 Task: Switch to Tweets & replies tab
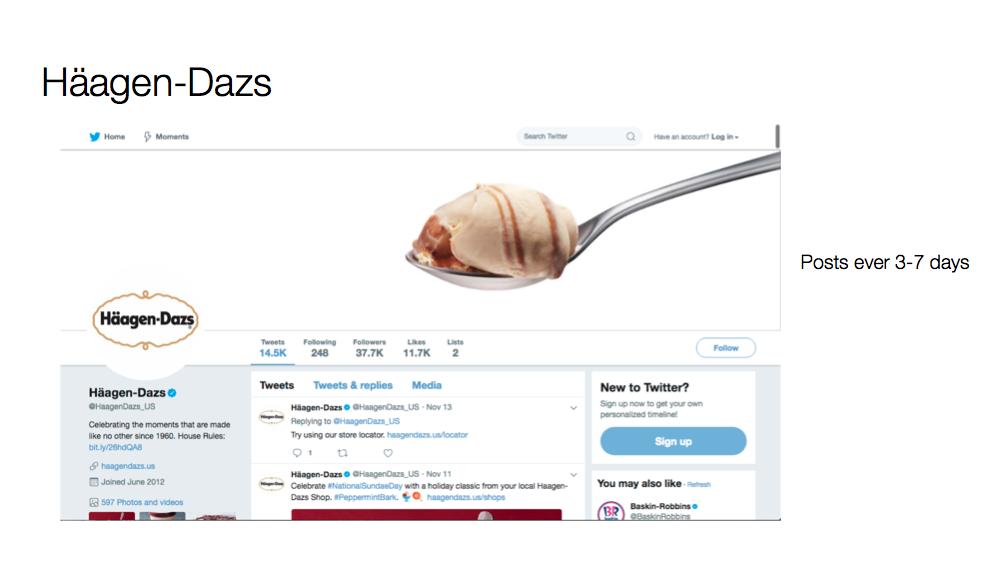353,385
